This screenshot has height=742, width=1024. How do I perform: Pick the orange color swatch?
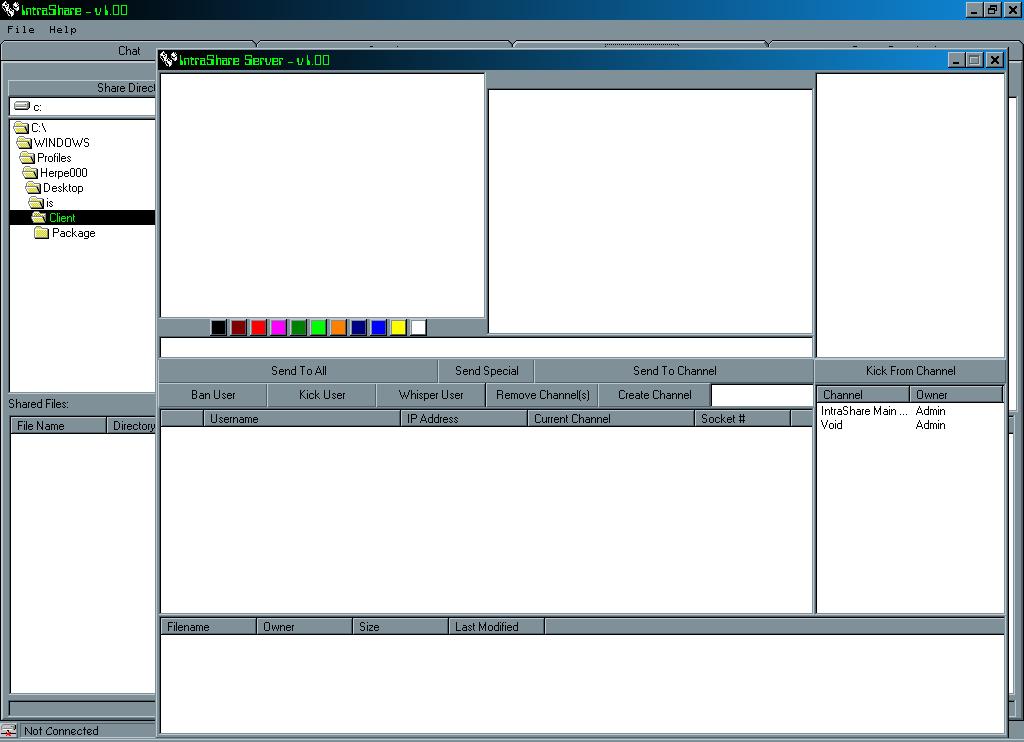(x=338, y=328)
